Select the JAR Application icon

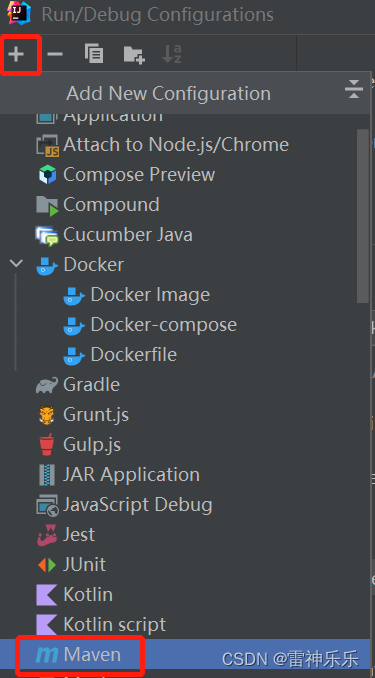[x=47, y=475]
